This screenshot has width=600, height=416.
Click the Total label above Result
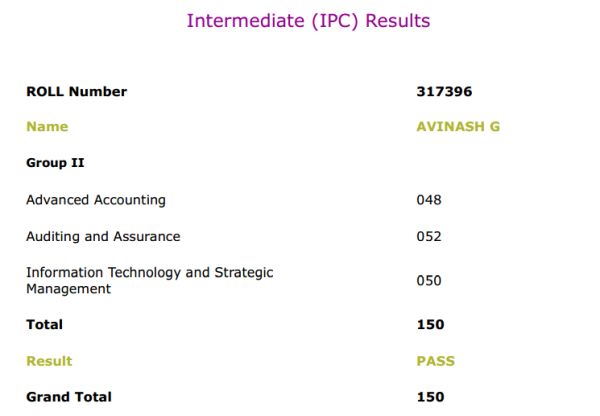pyautogui.click(x=44, y=325)
